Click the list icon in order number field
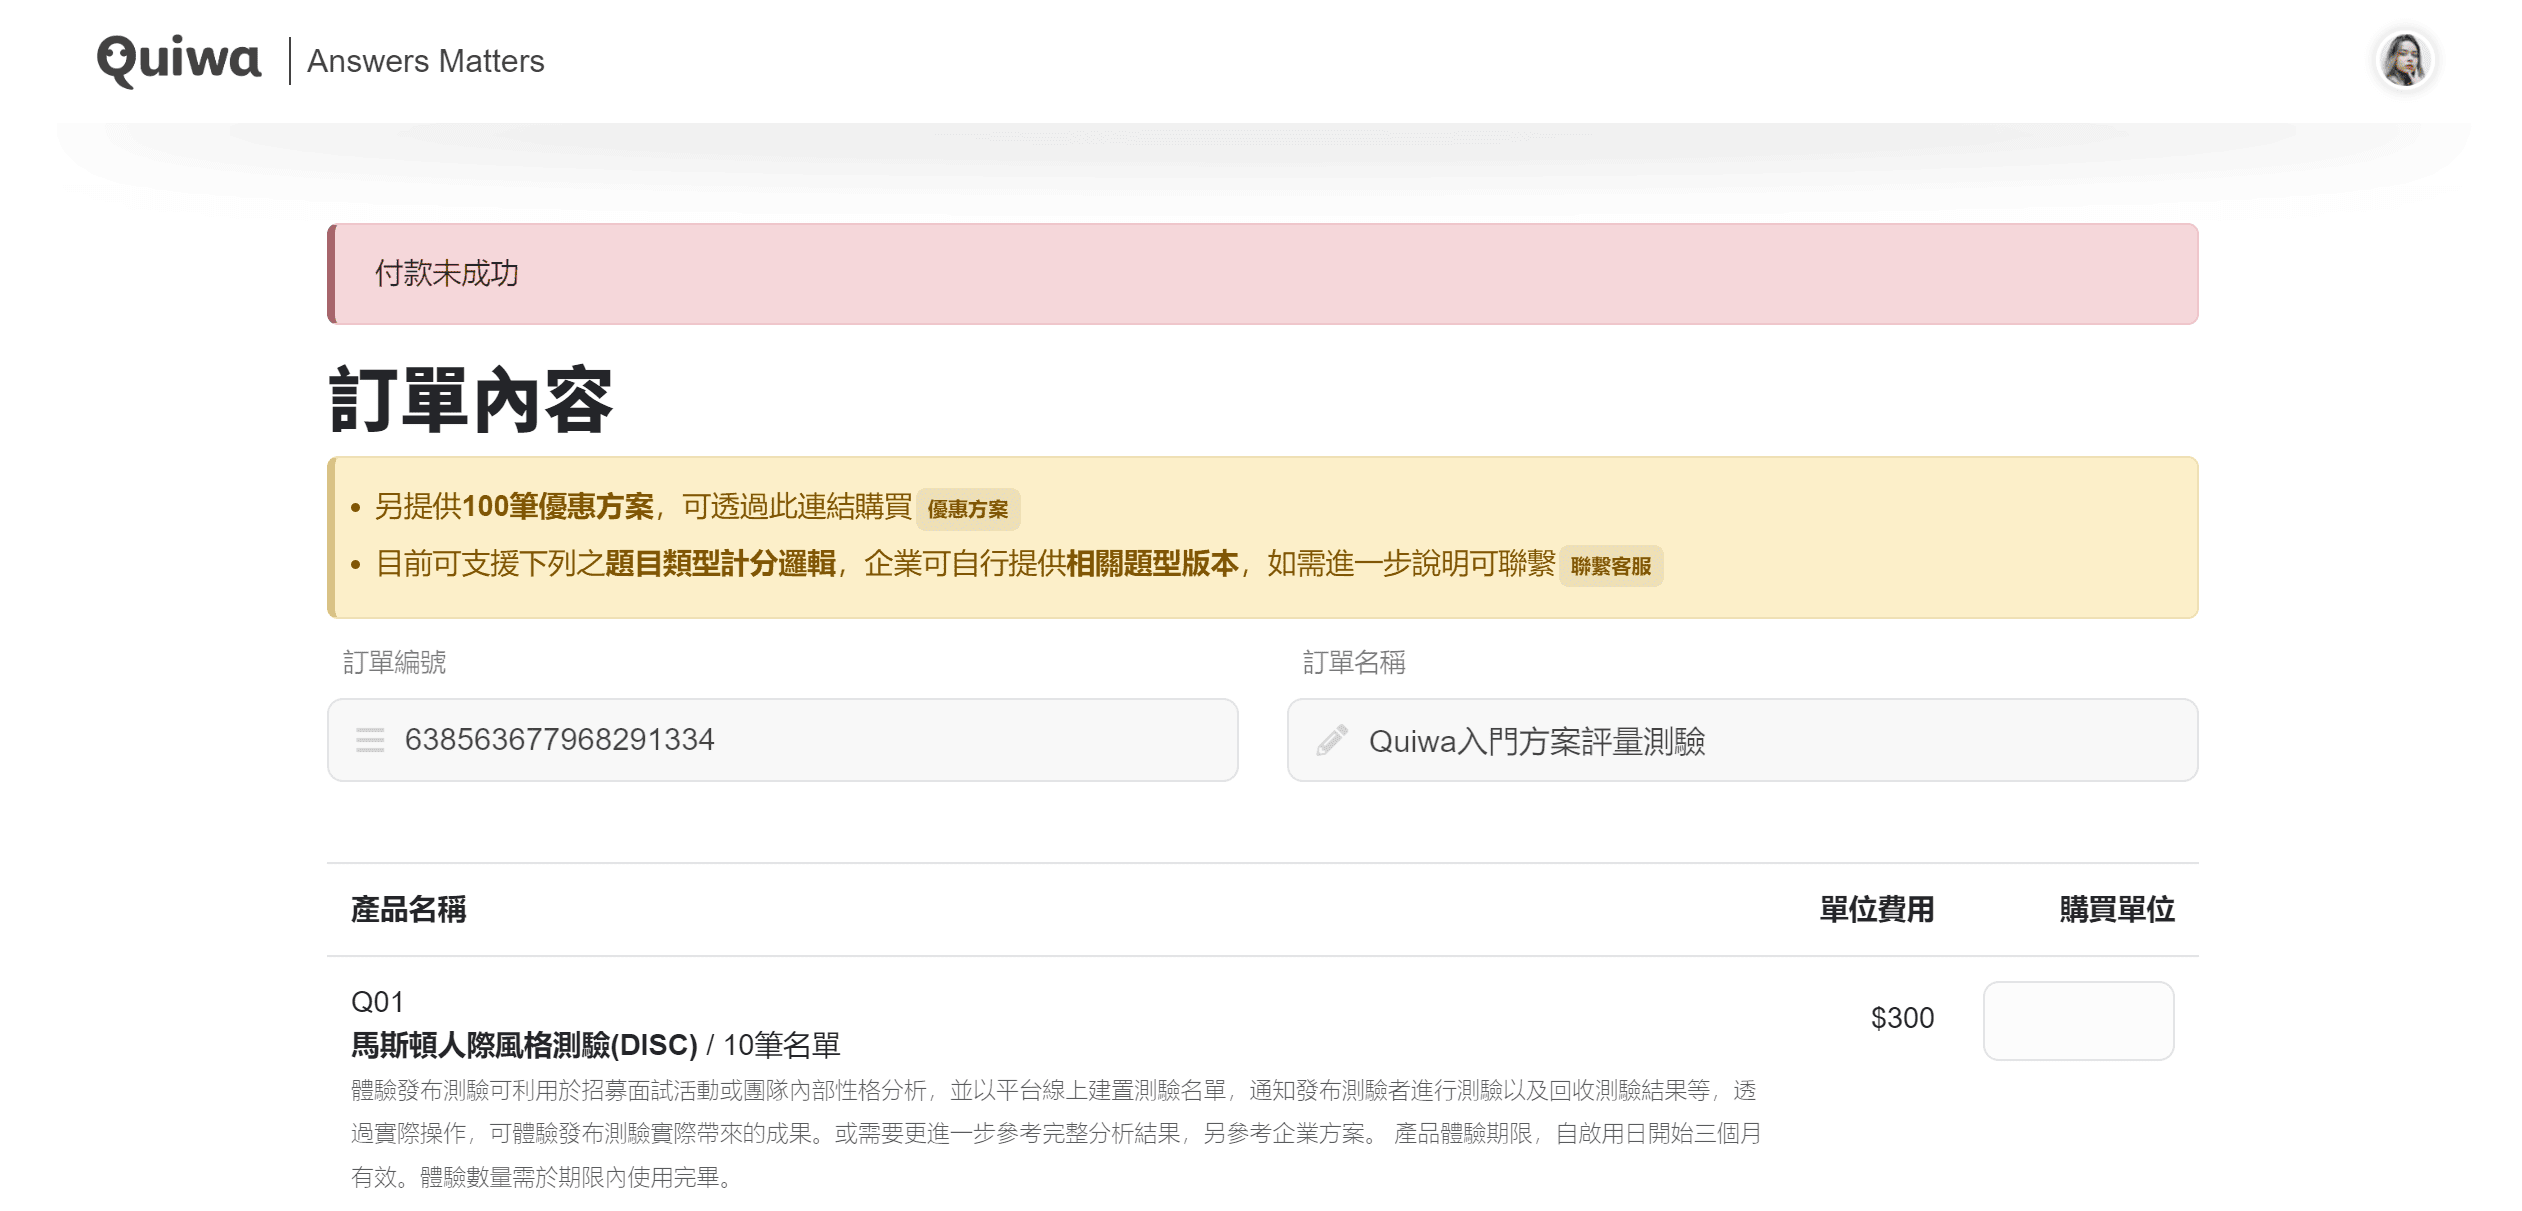 (x=370, y=740)
